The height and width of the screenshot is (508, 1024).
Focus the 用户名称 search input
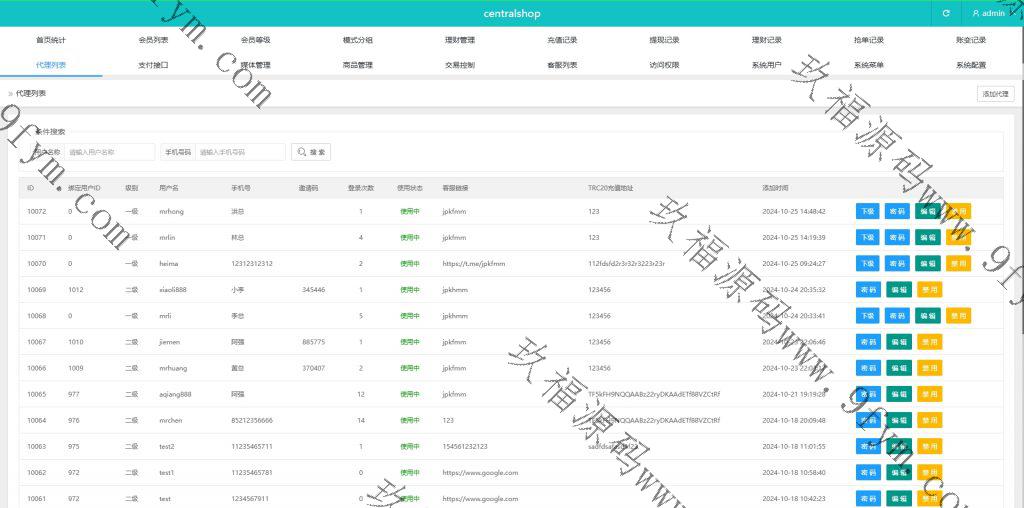[110, 152]
